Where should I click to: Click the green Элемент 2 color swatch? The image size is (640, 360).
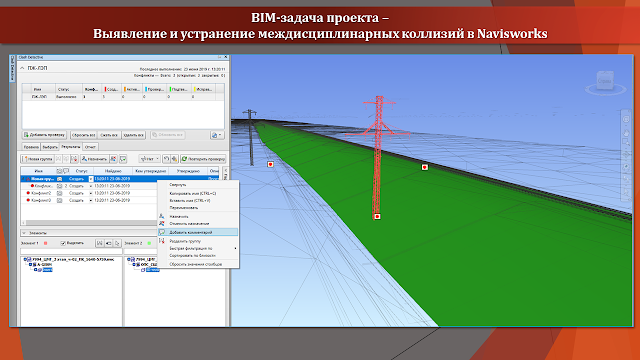(x=149, y=243)
